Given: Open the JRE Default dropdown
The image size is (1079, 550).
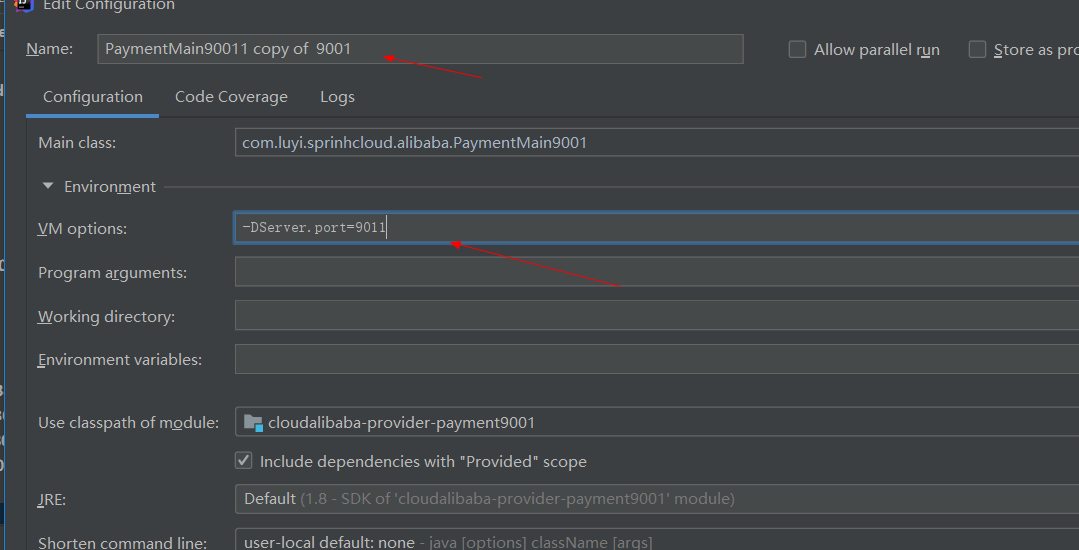Looking at the screenshot, I should pyautogui.click(x=656, y=498).
